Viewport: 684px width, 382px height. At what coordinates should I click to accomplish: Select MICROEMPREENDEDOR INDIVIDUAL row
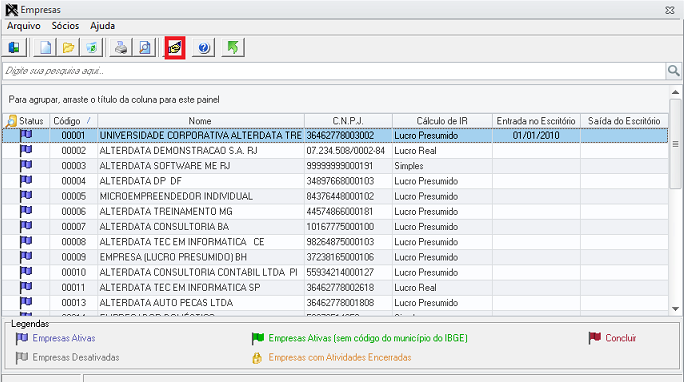coord(335,196)
